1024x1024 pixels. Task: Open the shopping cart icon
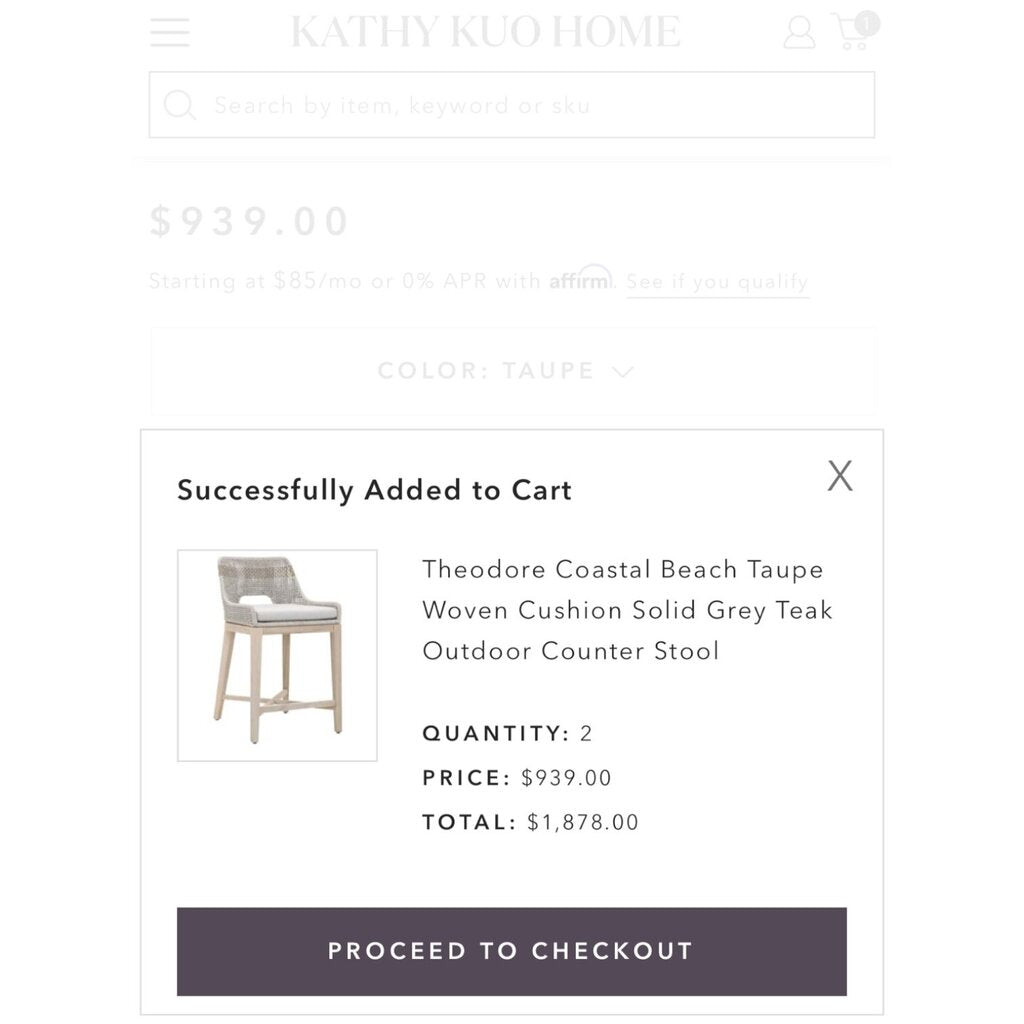click(852, 33)
